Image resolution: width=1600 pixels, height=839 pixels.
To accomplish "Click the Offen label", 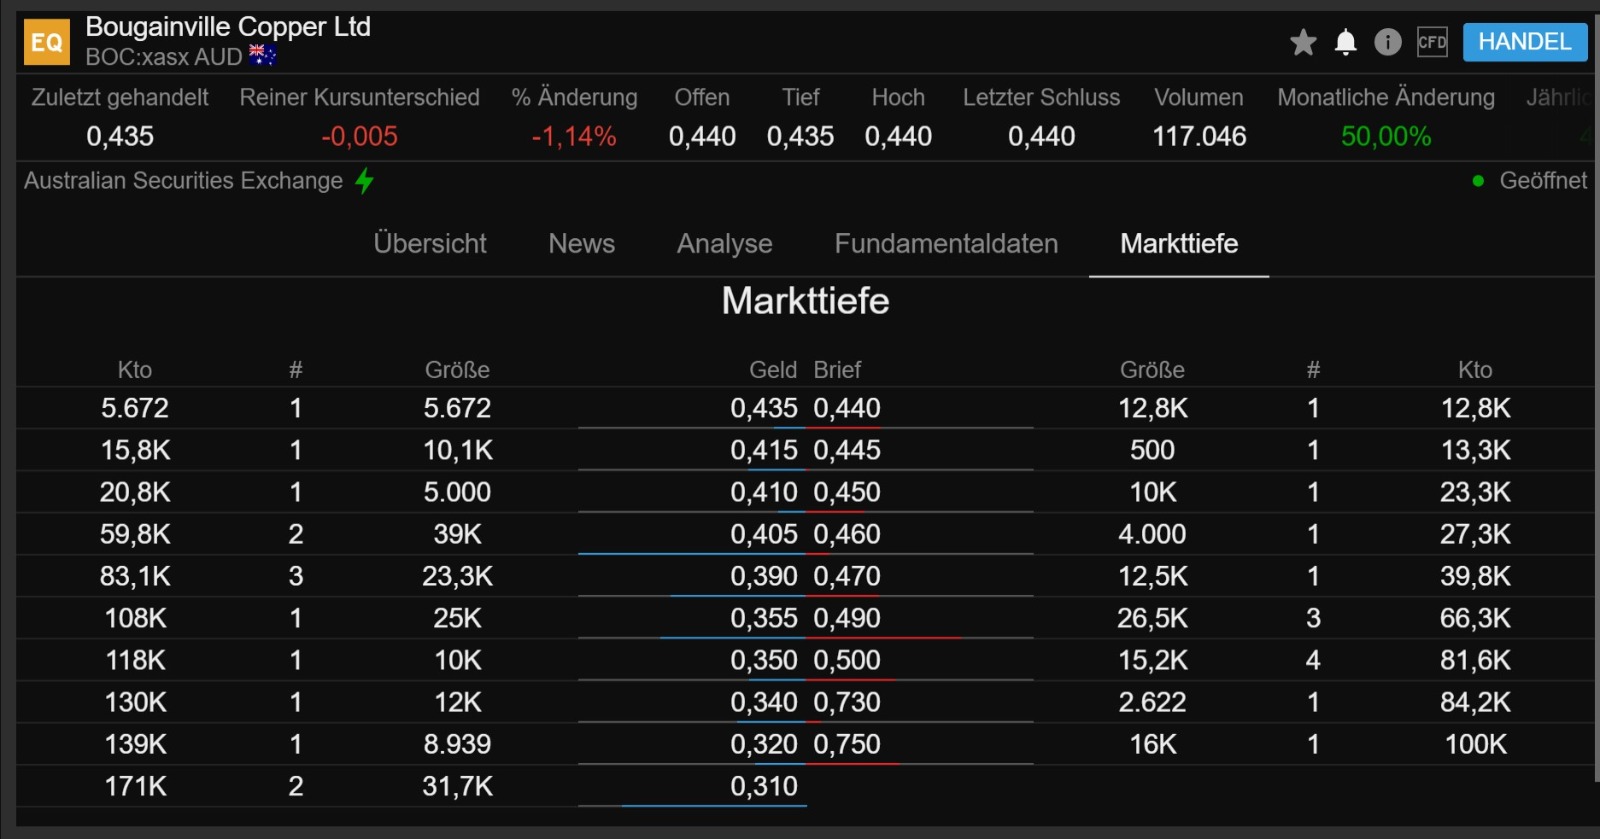I will (x=702, y=98).
